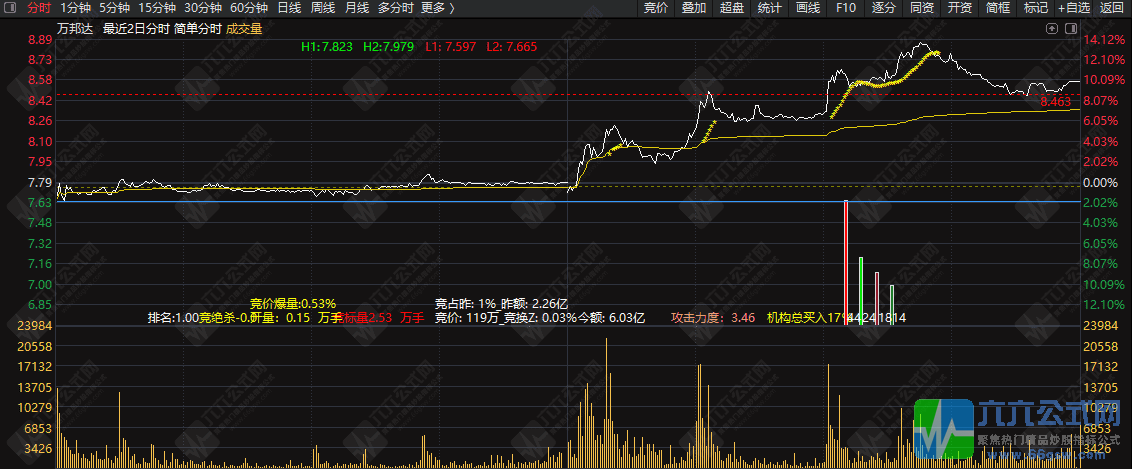This screenshot has height=469, width=1132.
Task: Click the 开资 toolbar button
Action: coord(959,9)
